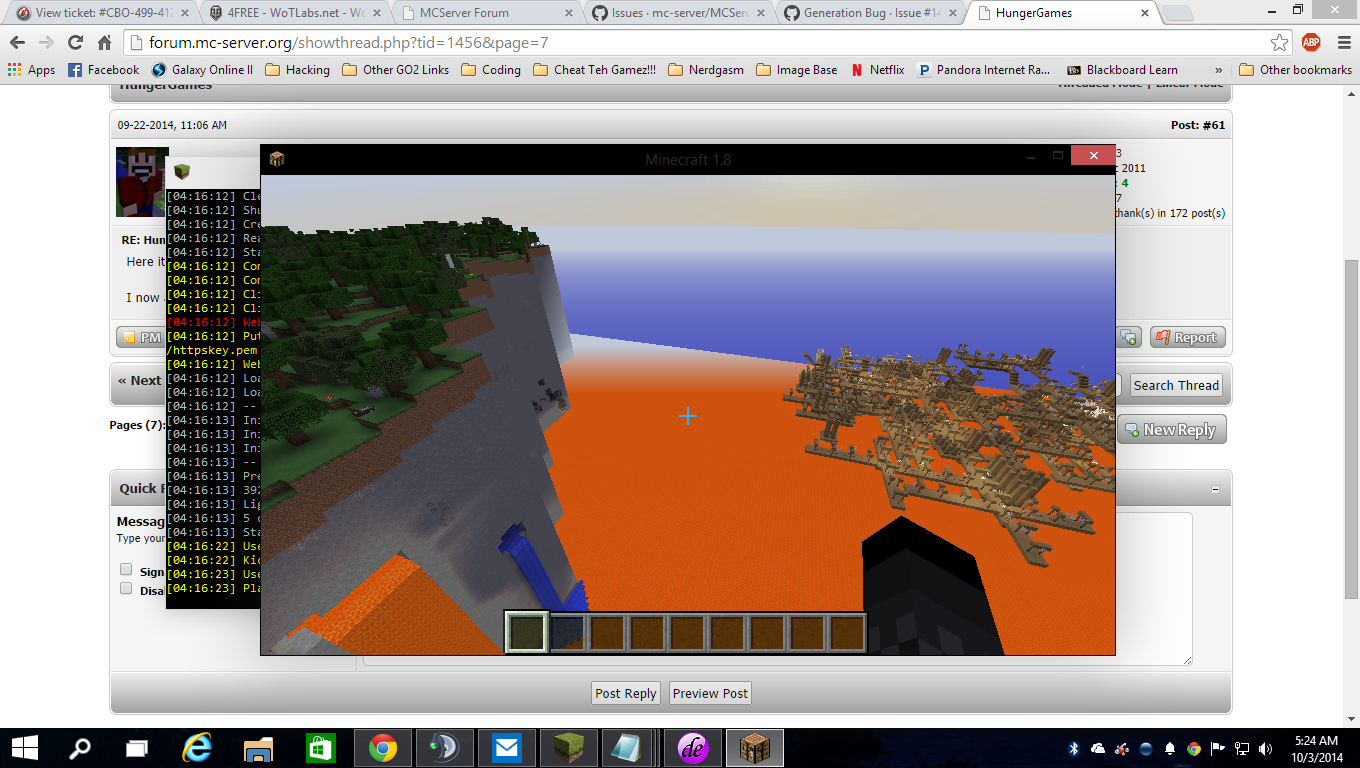Image resolution: width=1360 pixels, height=768 pixels.
Task: Select the first Minecraft hotbar slot
Action: coord(526,632)
